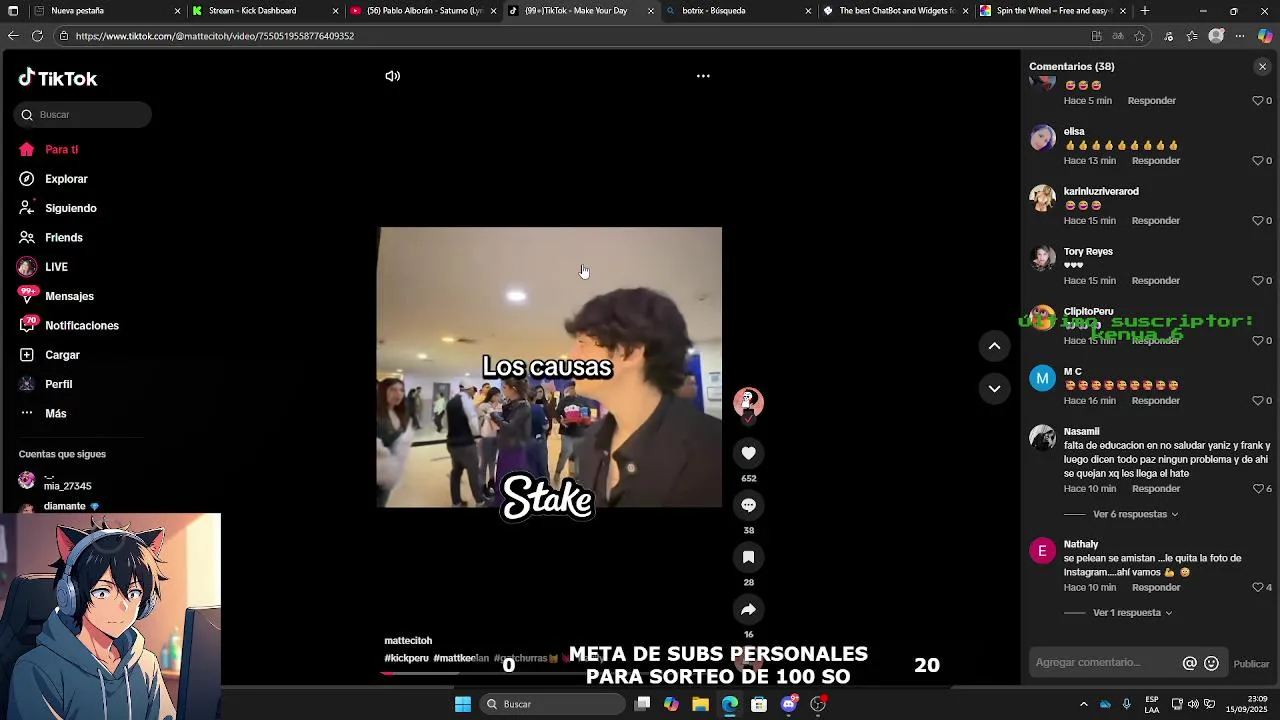Screen dimensions: 1280x720
Task: Open followed account mia_27345
Action: 67,482
